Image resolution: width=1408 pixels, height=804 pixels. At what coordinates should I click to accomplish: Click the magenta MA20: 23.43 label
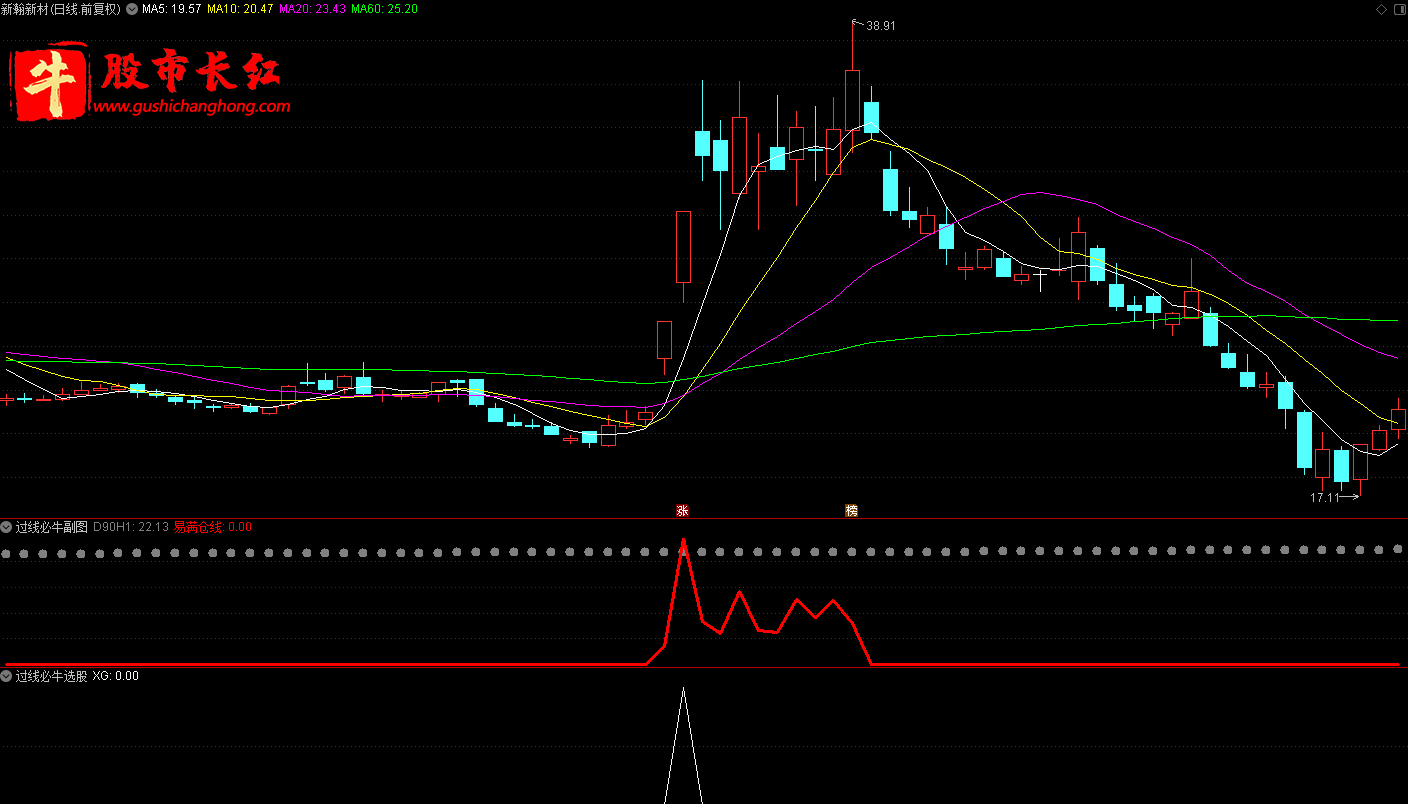(312, 9)
